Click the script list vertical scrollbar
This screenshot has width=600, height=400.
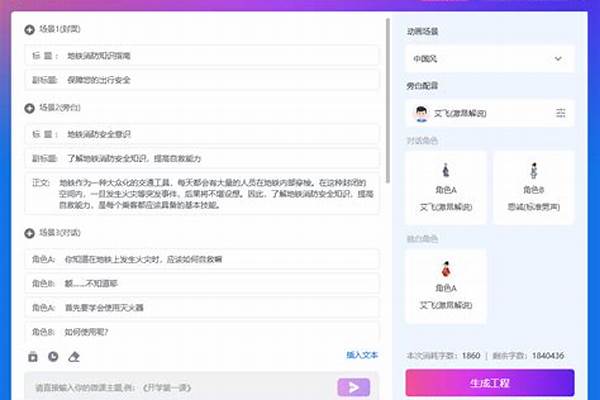click(388, 100)
